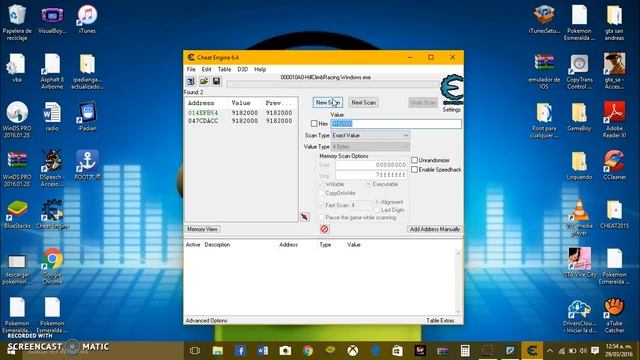
Task: Open the D3D menu
Action: point(242,69)
